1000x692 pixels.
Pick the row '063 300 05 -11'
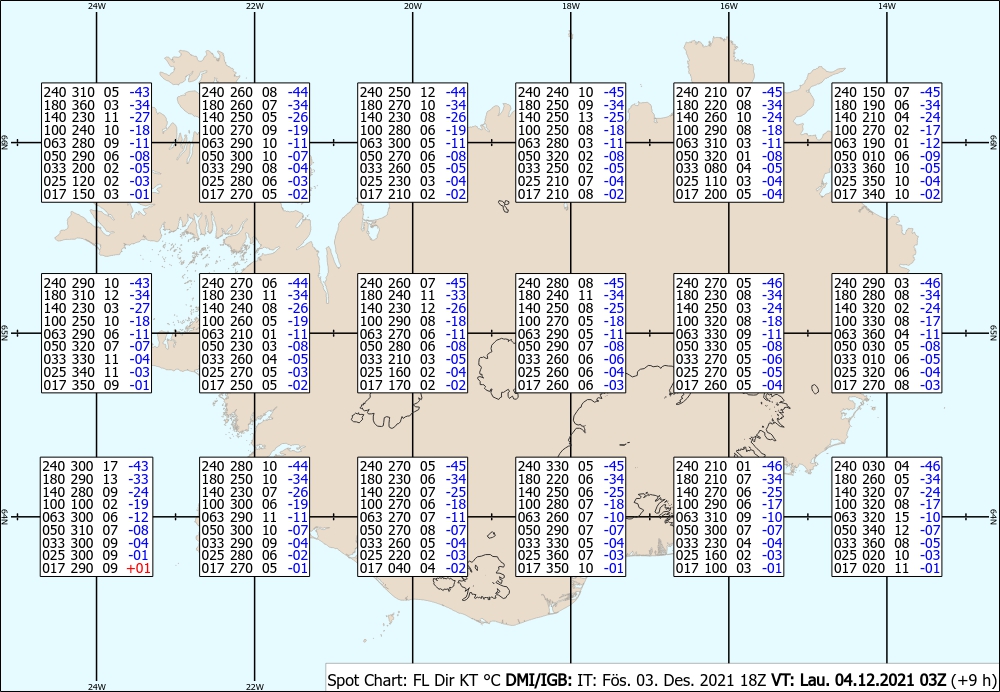point(413,143)
